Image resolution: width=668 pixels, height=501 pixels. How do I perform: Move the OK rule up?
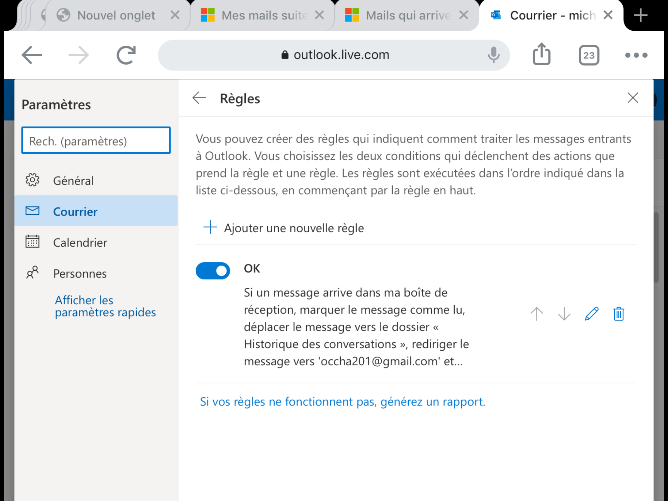point(537,314)
